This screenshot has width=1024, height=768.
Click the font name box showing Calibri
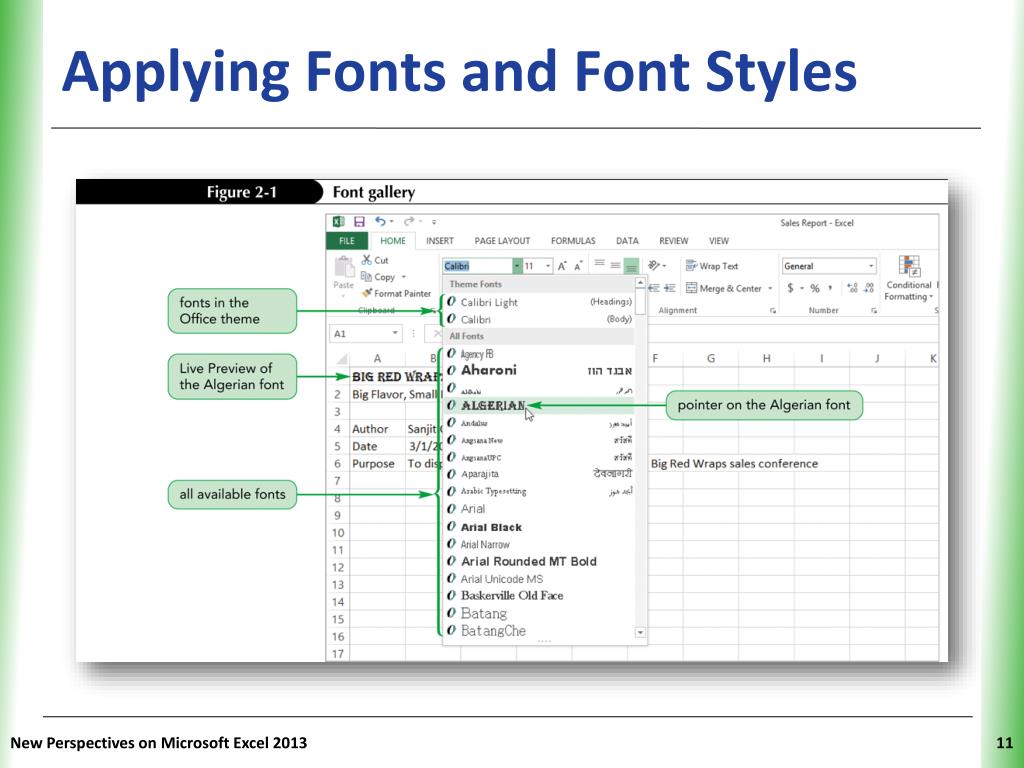(477, 266)
